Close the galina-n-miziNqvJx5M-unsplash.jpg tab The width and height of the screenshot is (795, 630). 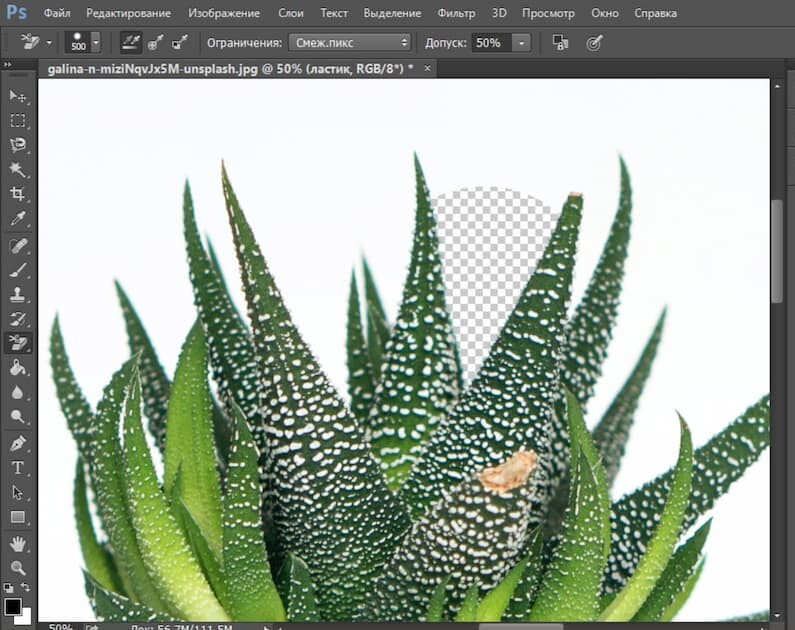pos(427,68)
